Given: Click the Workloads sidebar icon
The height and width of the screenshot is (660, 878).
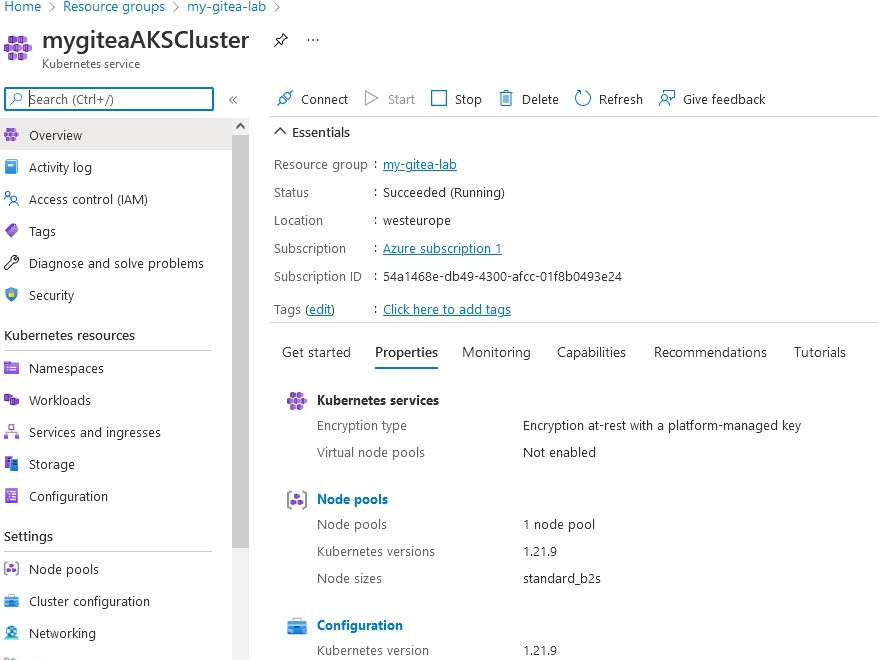Looking at the screenshot, I should [x=11, y=400].
